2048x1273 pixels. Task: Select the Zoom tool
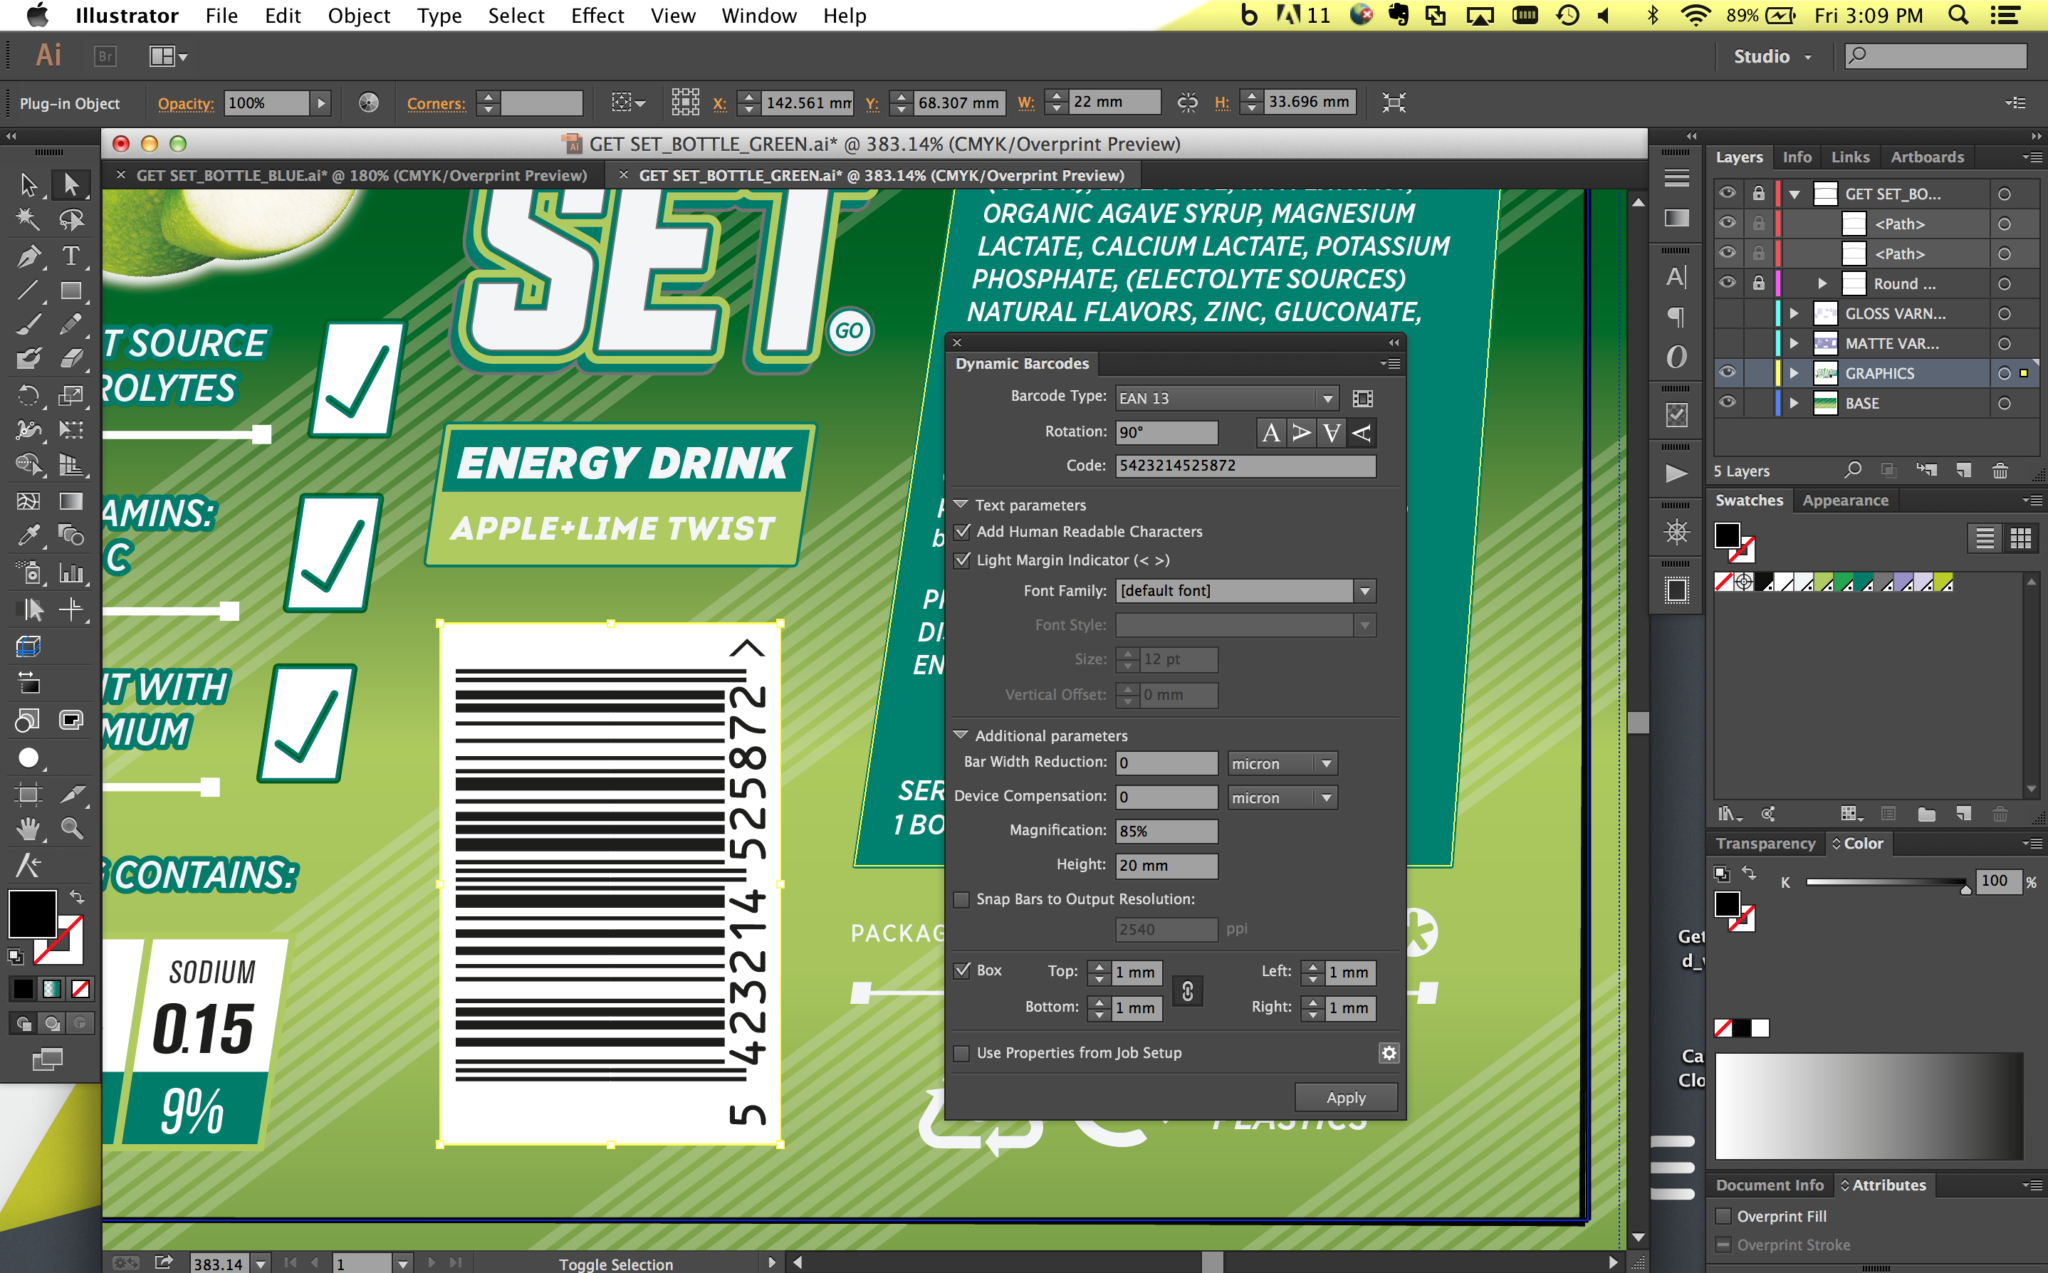click(71, 829)
